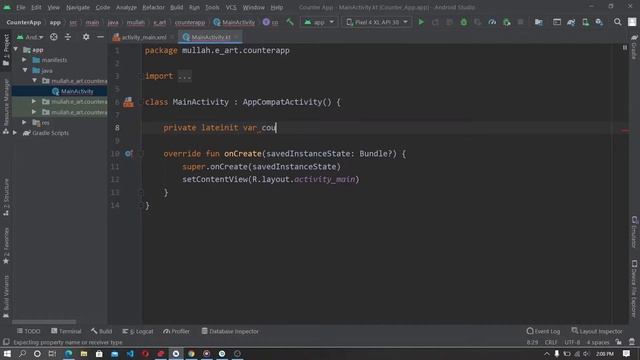Open Microsoft Edge from the taskbar
This screenshot has width=640, height=360.
pos(68,353)
